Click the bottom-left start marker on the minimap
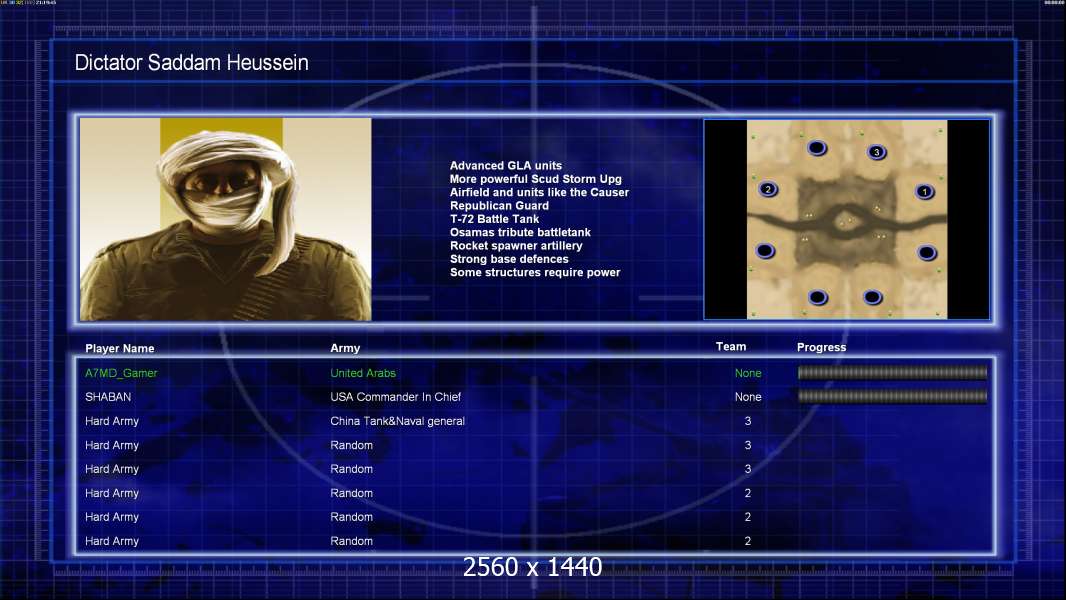 tap(818, 297)
